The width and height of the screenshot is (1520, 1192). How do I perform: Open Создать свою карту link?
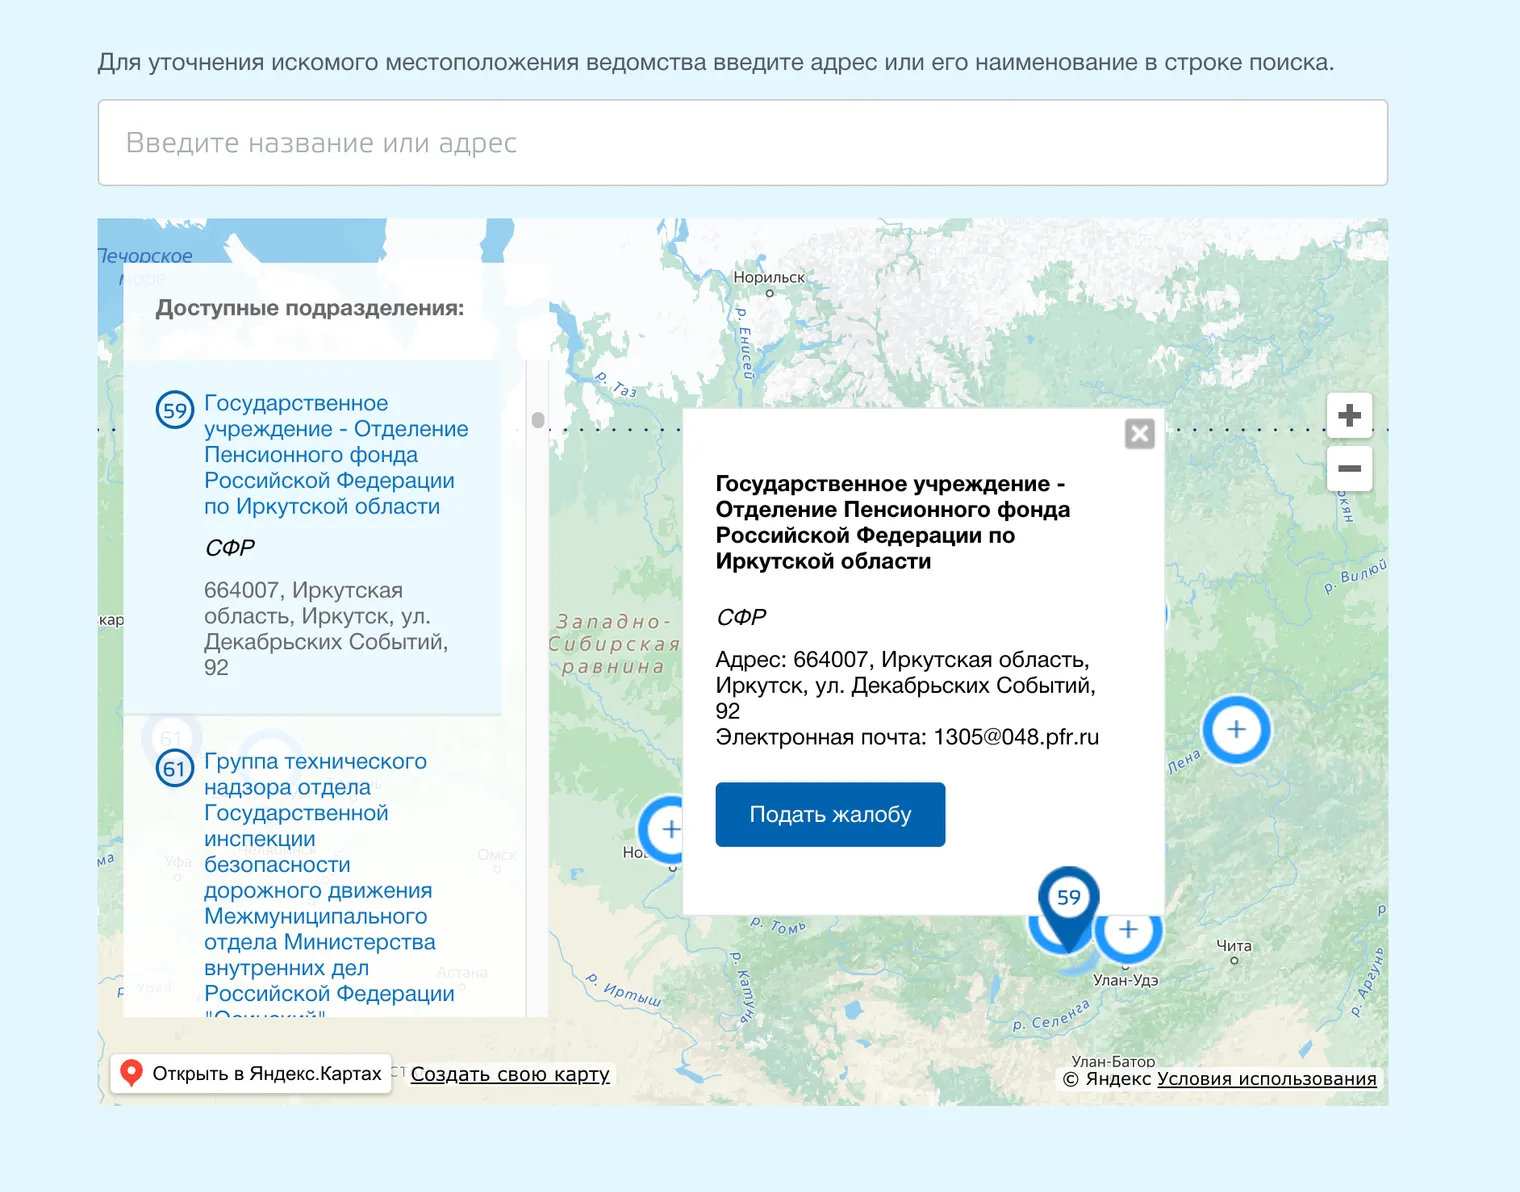[x=510, y=1074]
